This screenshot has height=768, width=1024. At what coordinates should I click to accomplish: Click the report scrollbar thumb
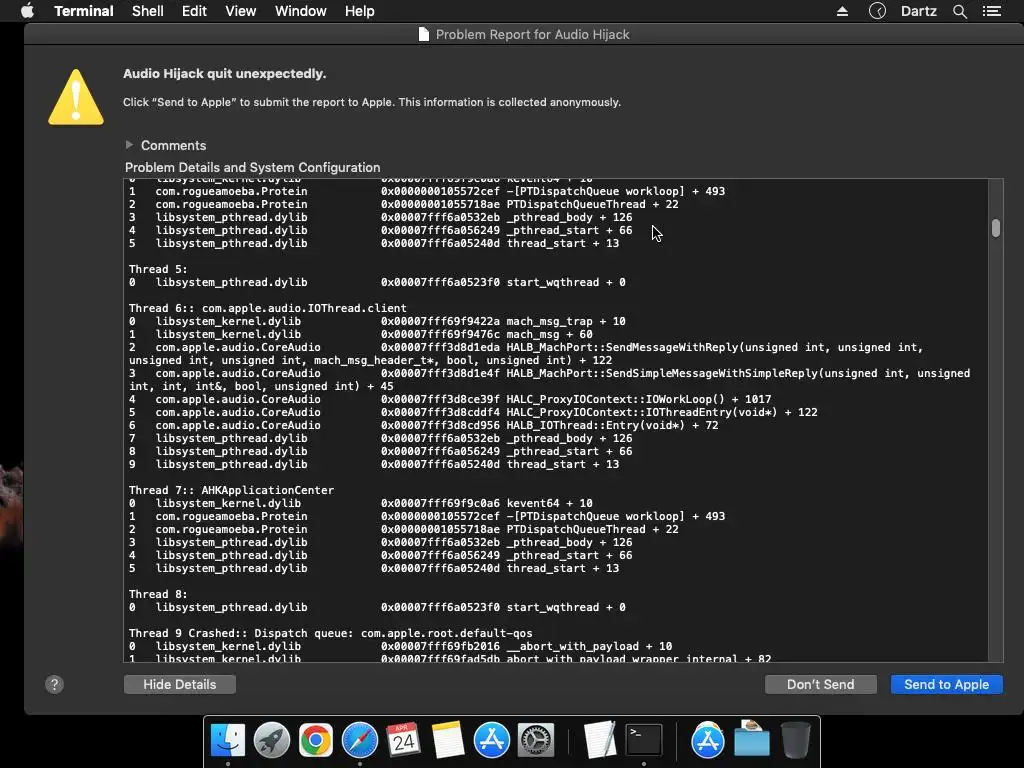(995, 228)
